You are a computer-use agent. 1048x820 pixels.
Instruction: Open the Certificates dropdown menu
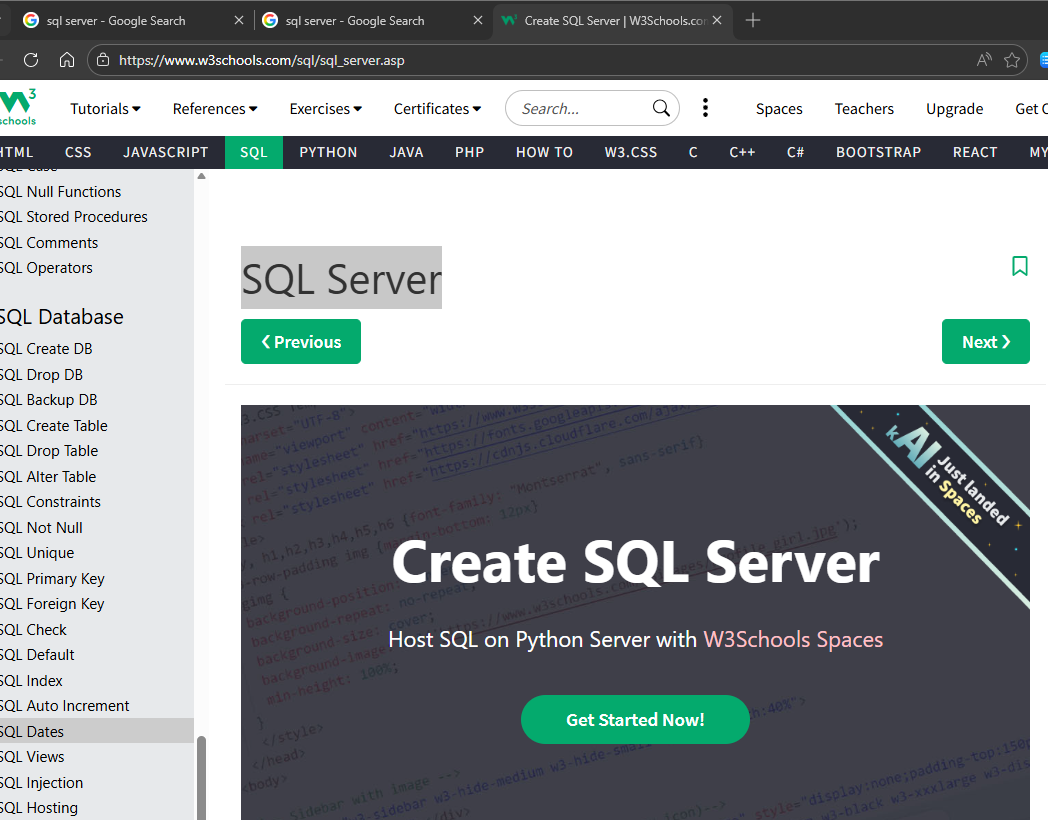pos(437,109)
